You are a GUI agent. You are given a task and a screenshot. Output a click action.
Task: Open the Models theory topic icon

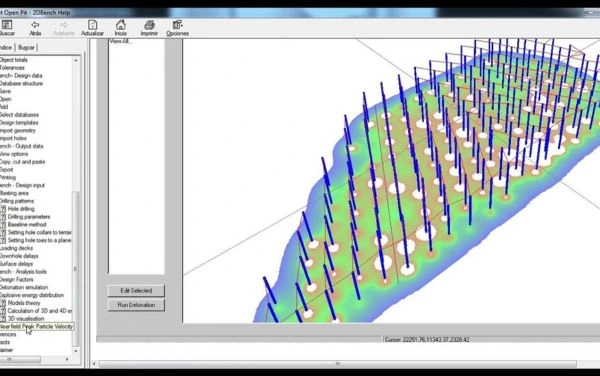(x=3, y=303)
